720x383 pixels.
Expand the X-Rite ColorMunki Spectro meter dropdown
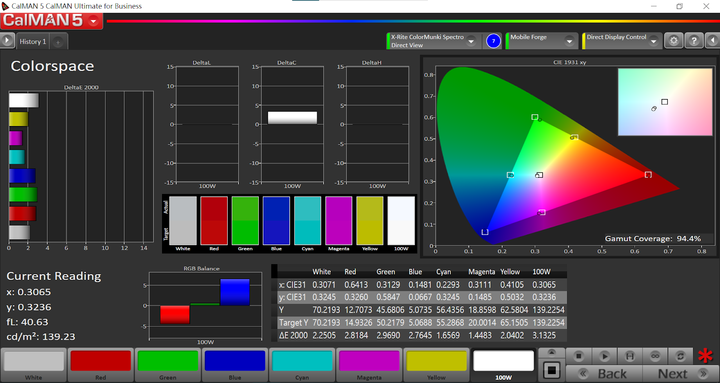point(471,41)
